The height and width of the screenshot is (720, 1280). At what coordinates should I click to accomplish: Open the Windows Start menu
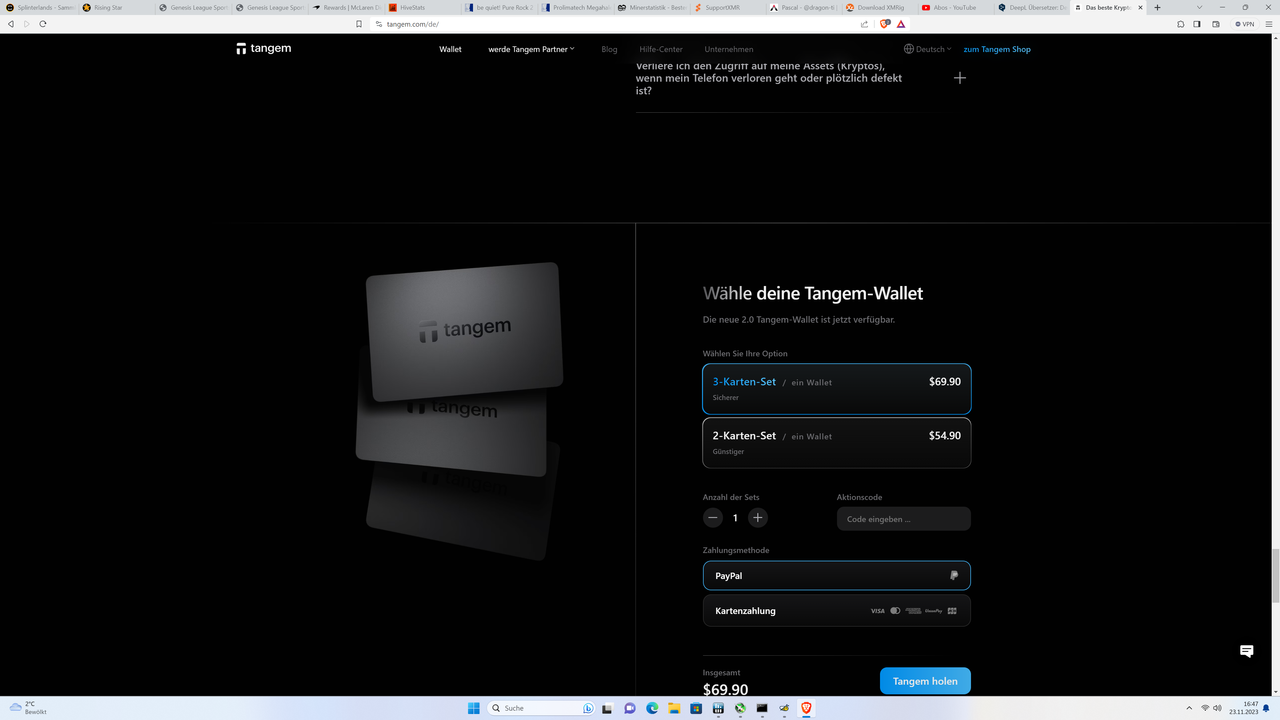point(474,708)
